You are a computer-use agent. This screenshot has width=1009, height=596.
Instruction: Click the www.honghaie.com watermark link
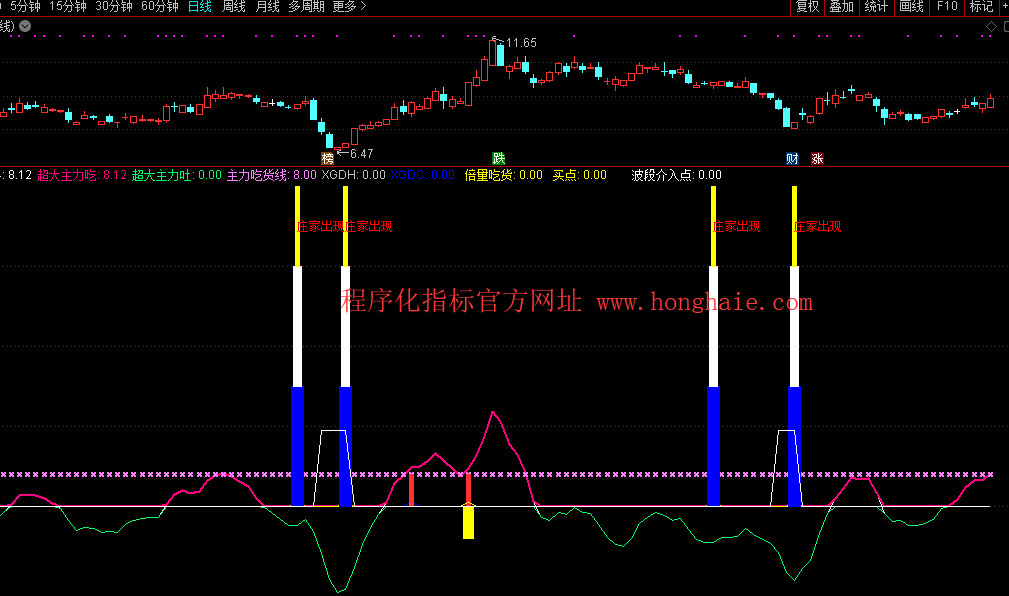(x=704, y=301)
